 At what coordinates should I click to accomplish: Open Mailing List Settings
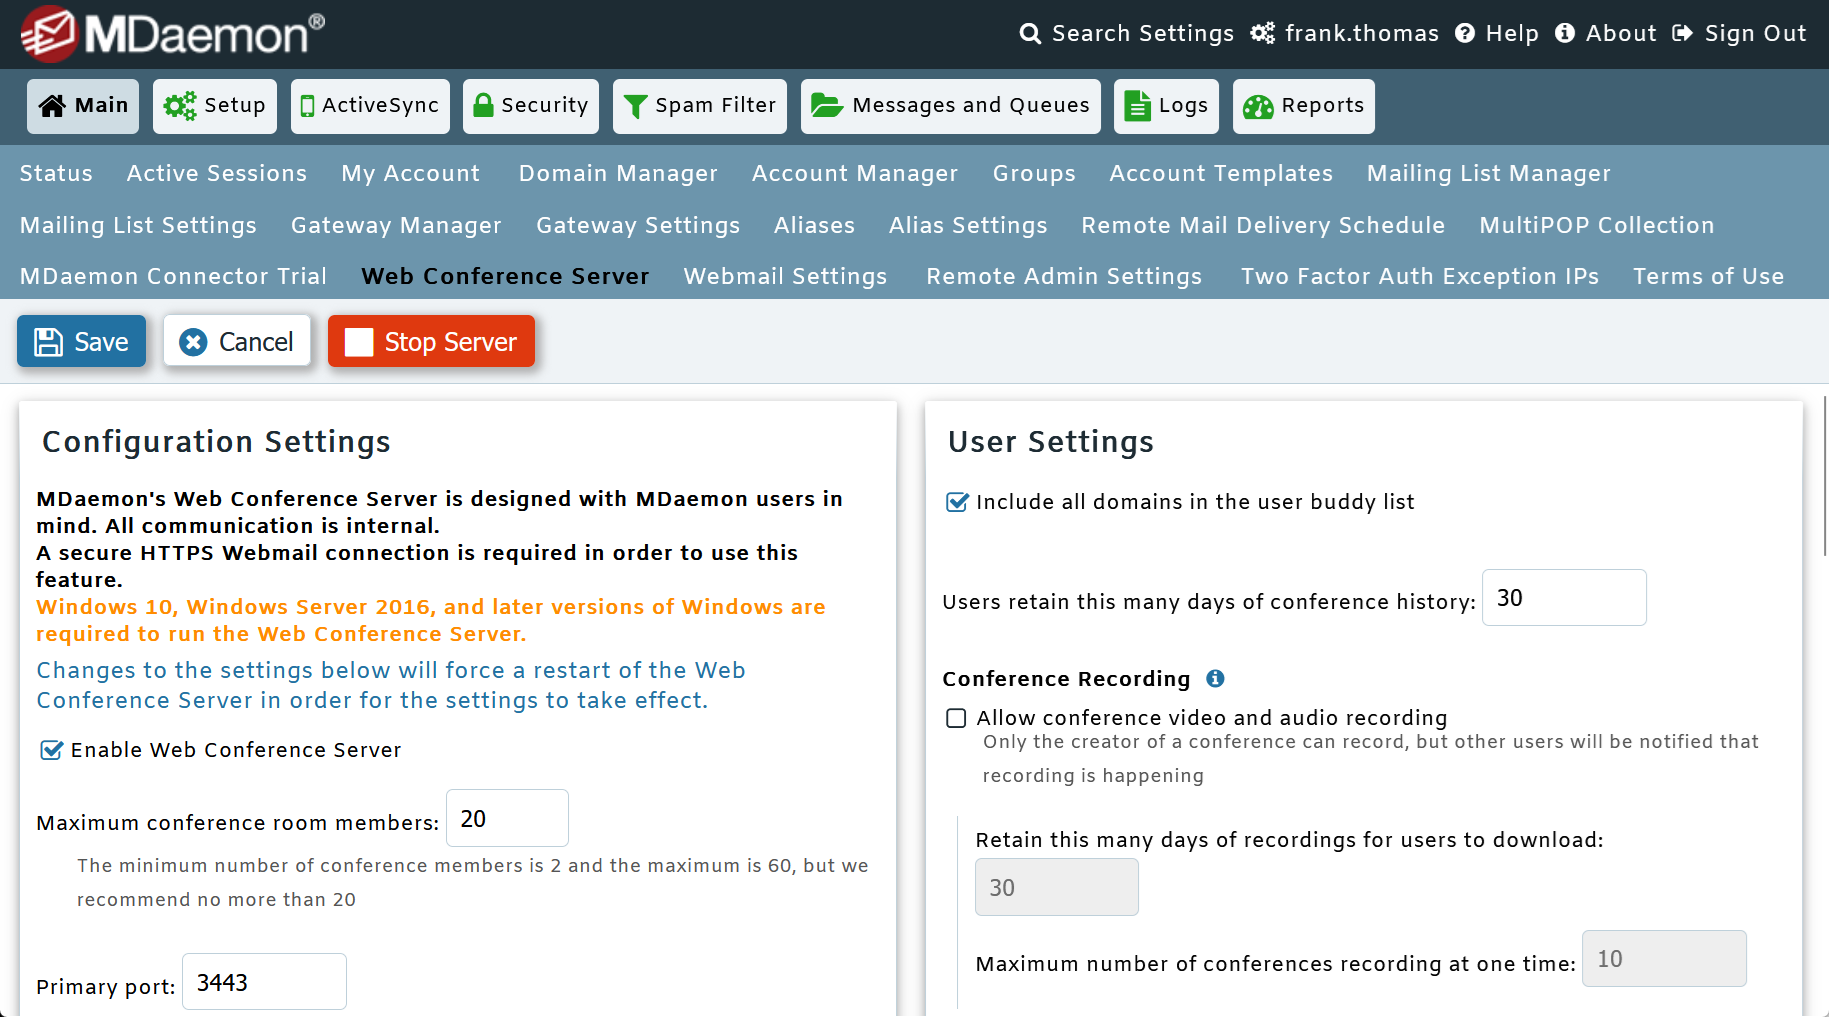[x=138, y=225]
